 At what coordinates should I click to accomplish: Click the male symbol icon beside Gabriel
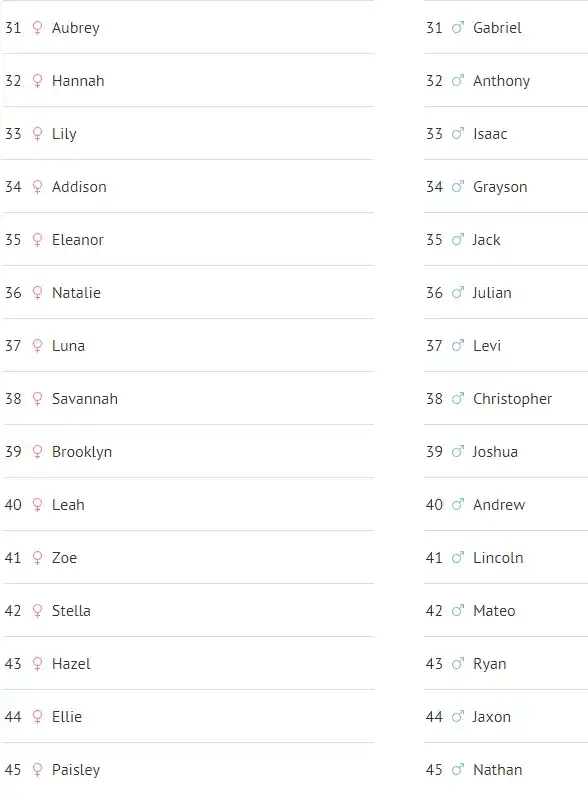click(x=458, y=27)
